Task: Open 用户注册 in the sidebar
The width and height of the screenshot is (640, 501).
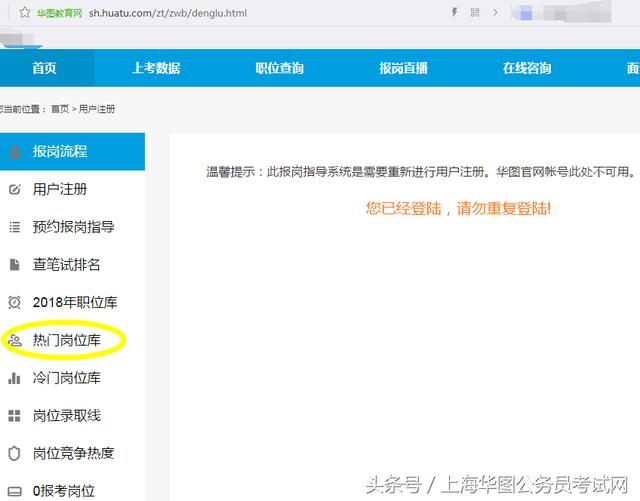Action: [60, 189]
